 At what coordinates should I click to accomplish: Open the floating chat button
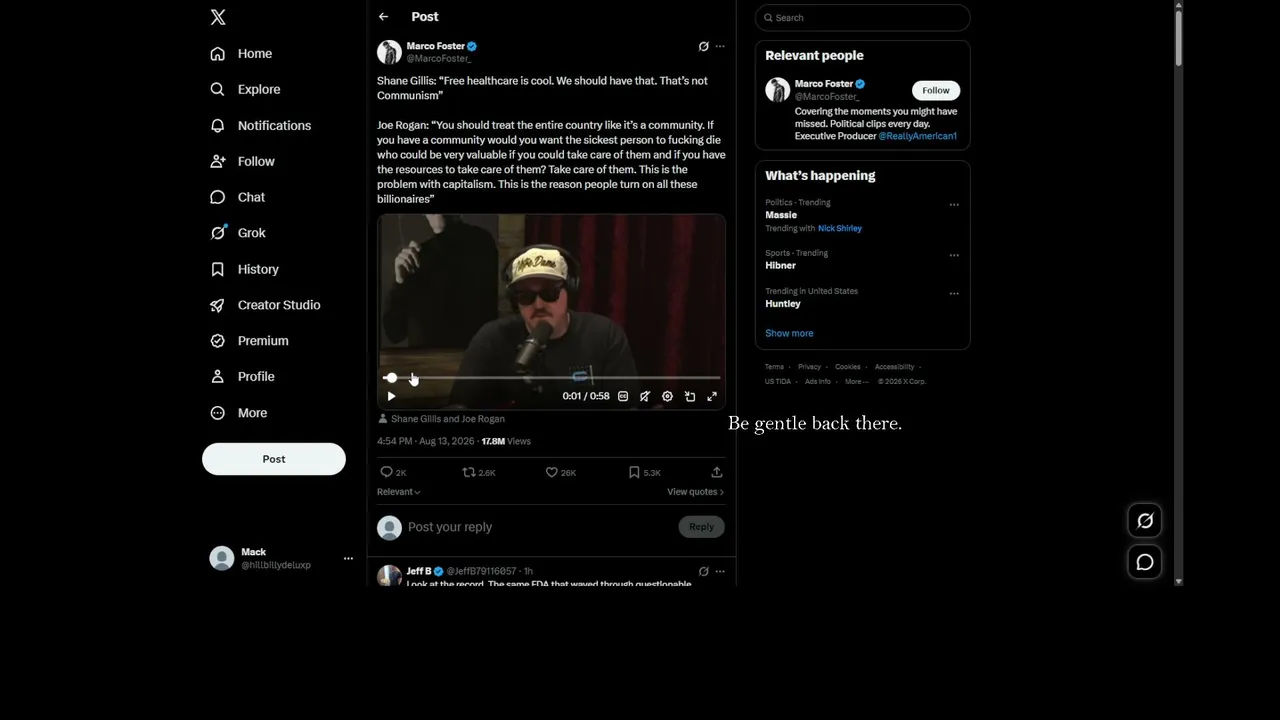pos(1145,562)
